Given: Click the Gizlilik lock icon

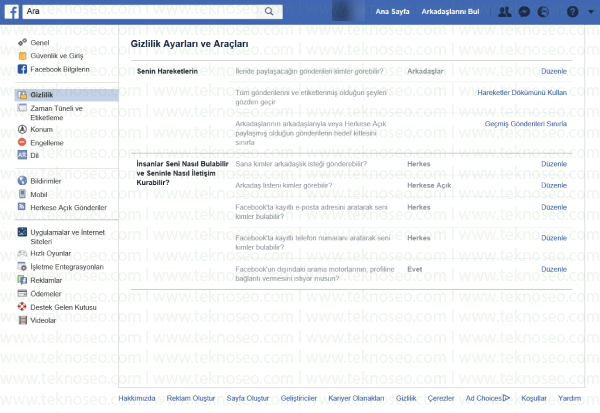Looking at the screenshot, I should [x=23, y=95].
